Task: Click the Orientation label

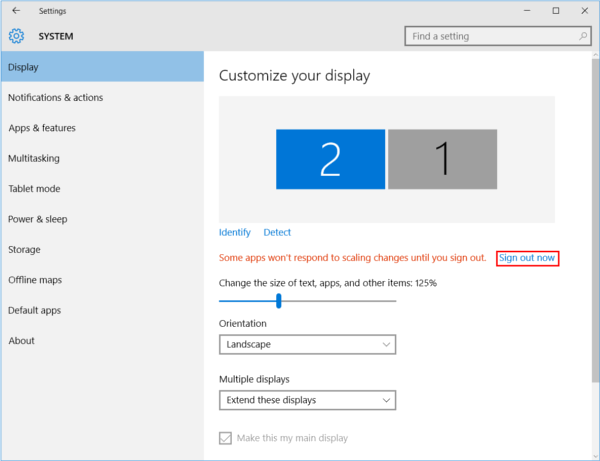Action: (243, 324)
